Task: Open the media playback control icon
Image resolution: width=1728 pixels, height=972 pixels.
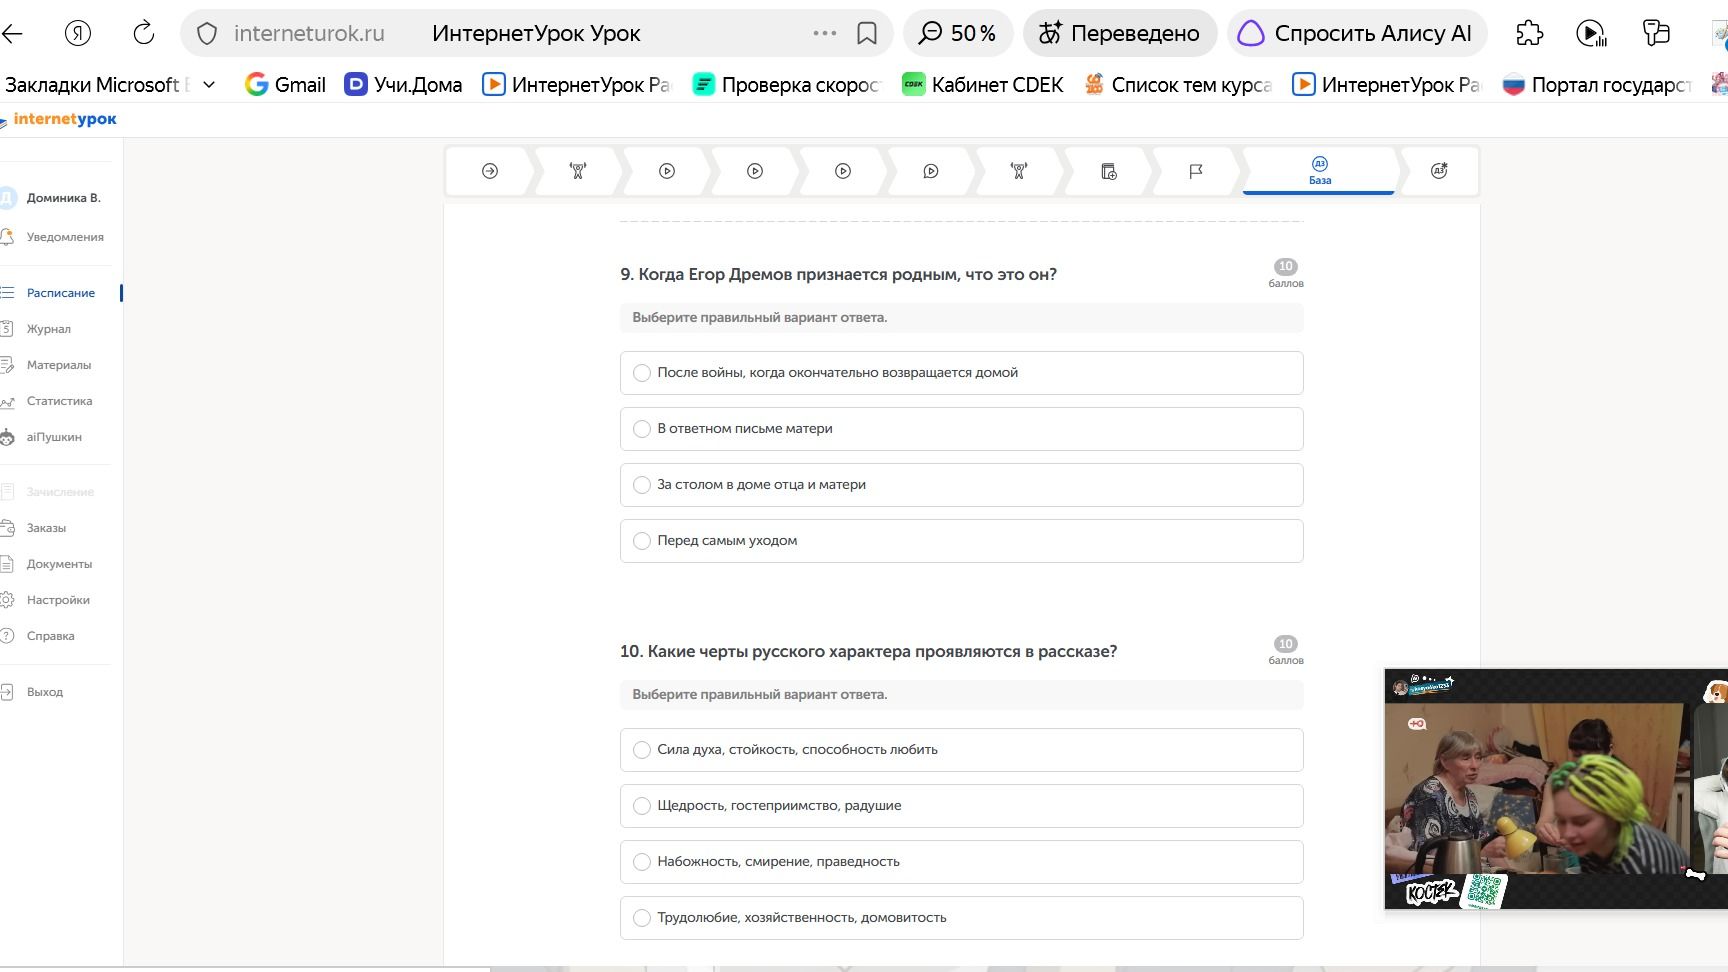Action: 1591,33
